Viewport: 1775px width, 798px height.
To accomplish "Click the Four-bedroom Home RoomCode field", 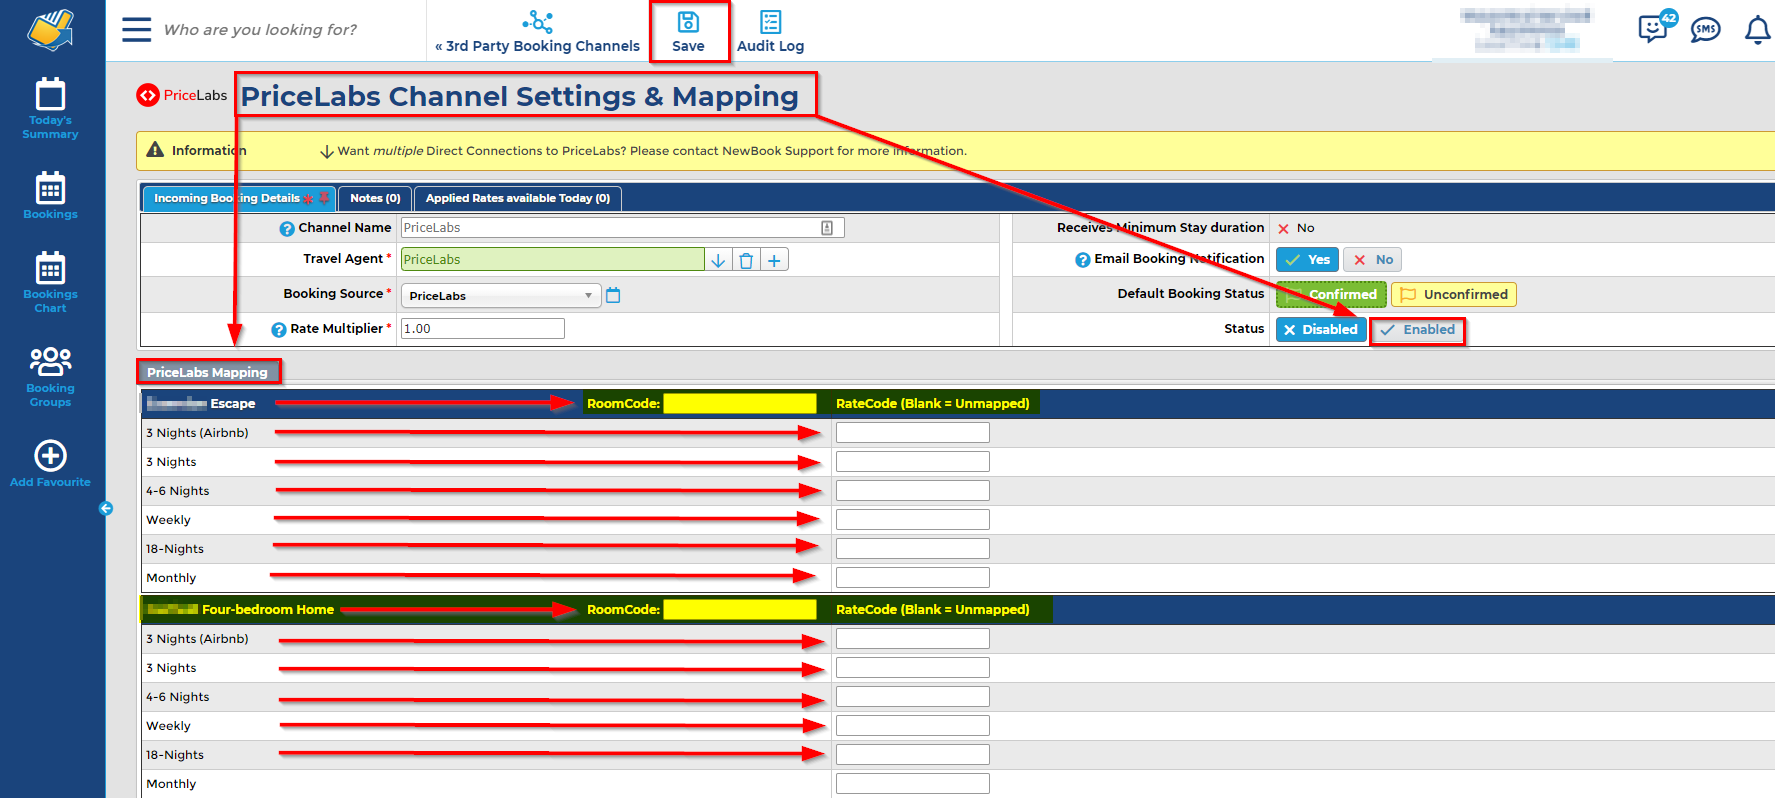I will (740, 609).
